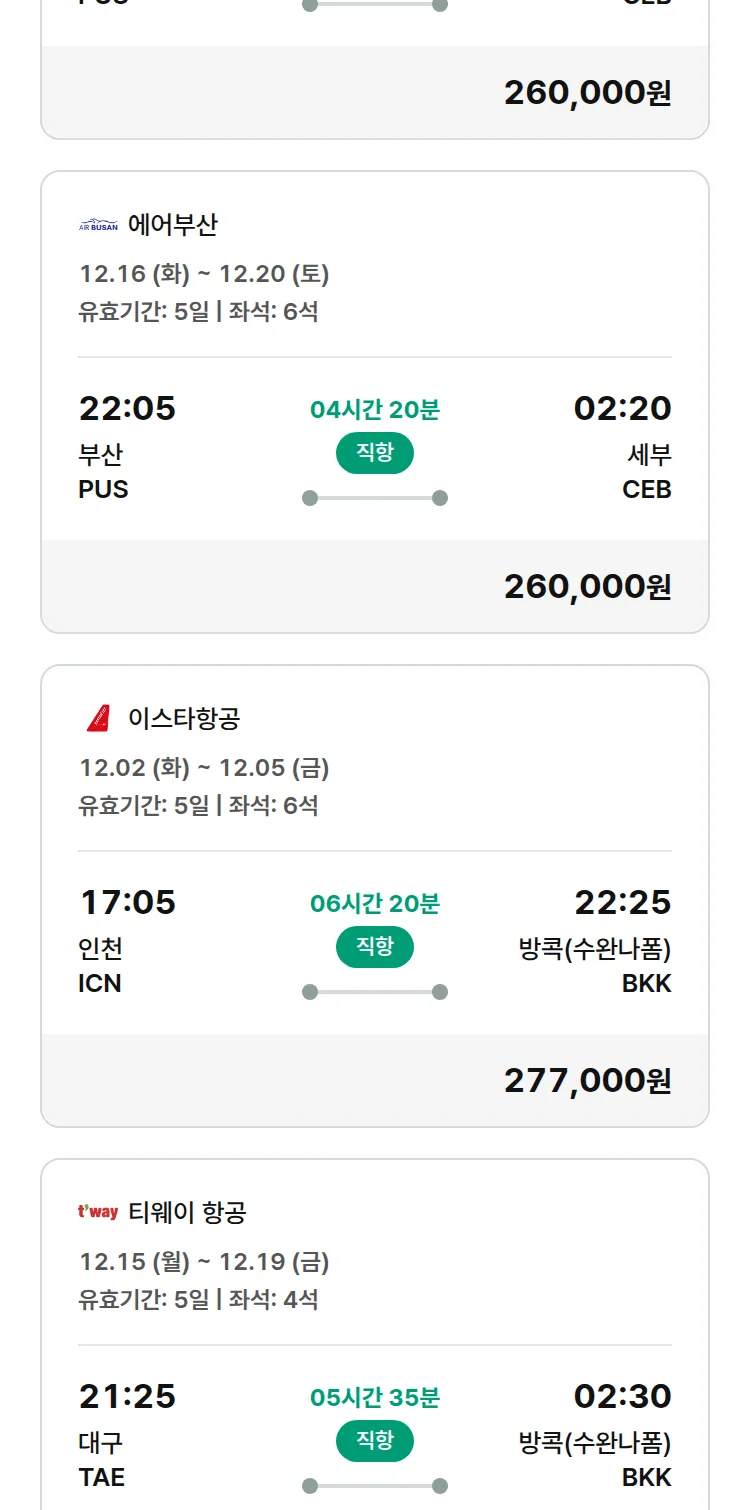Click the Air Busan airline logo
This screenshot has width=750, height=1510.
tap(98, 225)
